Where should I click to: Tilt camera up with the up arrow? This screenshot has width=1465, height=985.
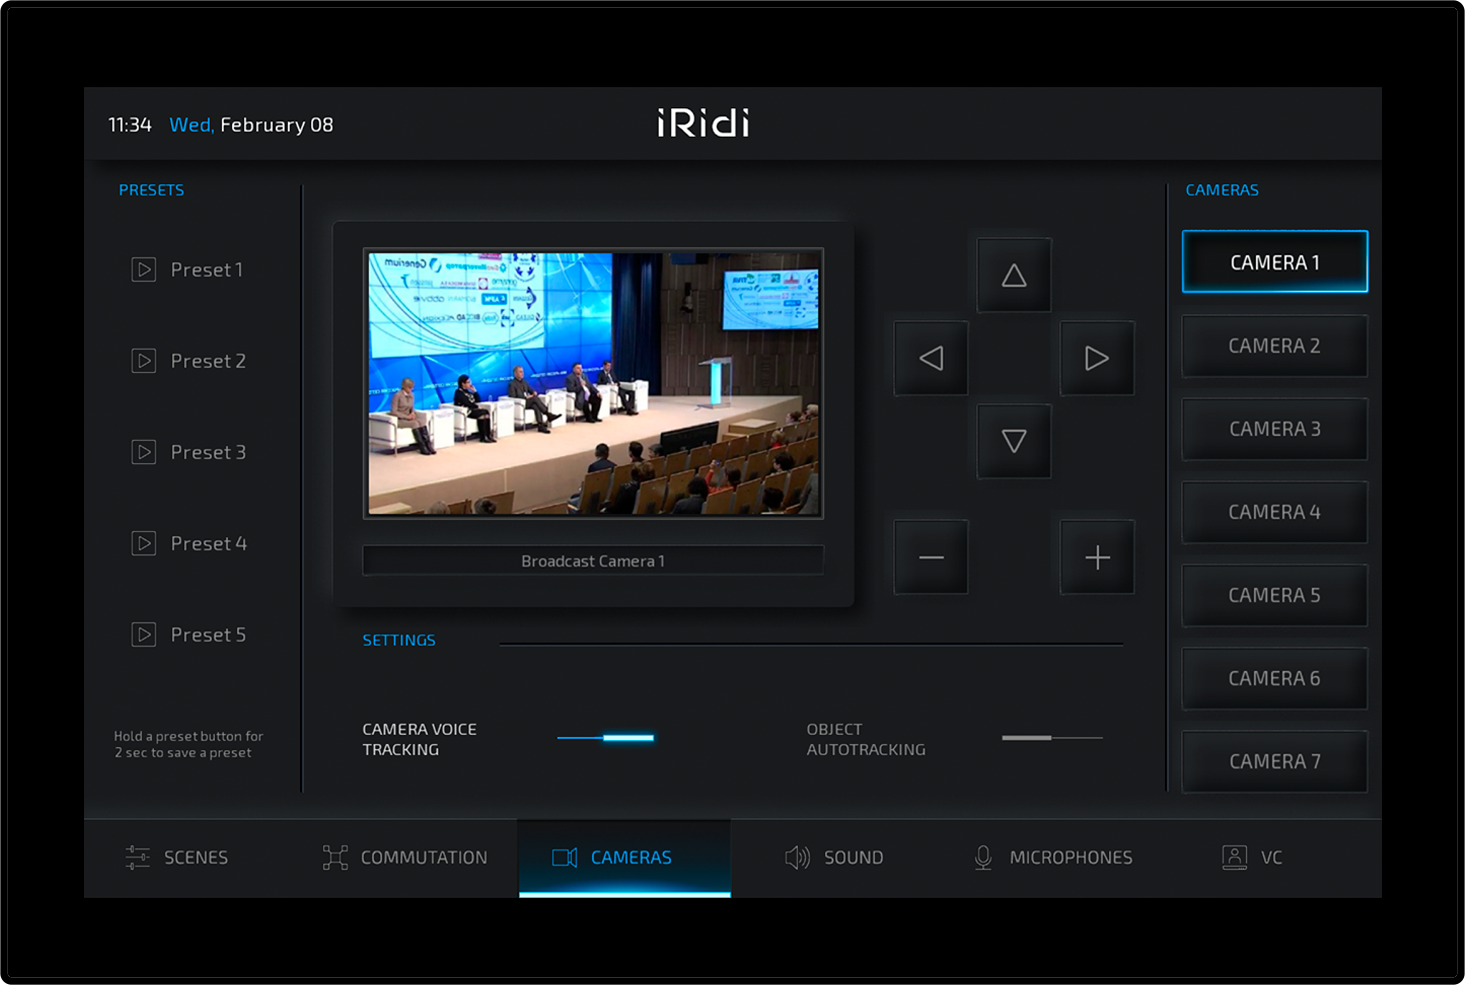coord(1014,275)
